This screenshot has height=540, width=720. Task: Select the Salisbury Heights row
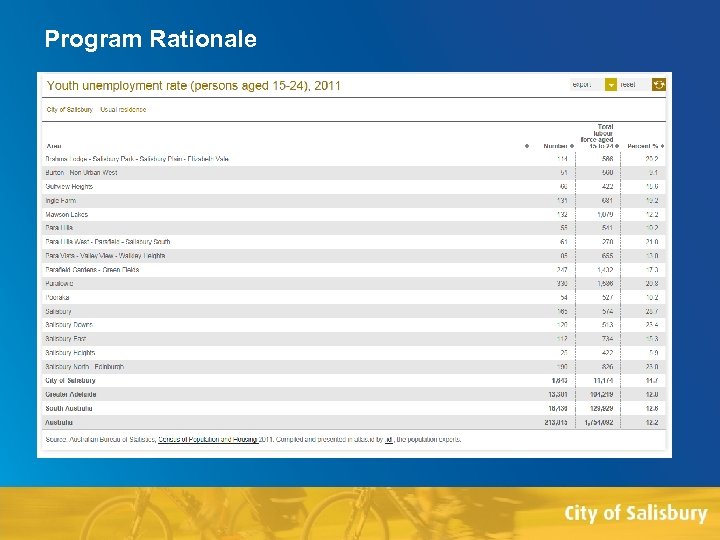pos(354,353)
